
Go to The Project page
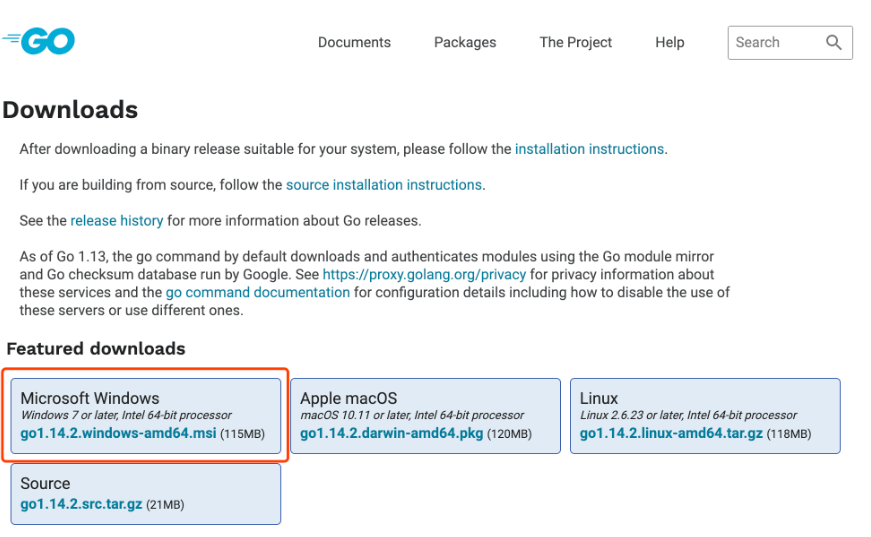click(576, 42)
